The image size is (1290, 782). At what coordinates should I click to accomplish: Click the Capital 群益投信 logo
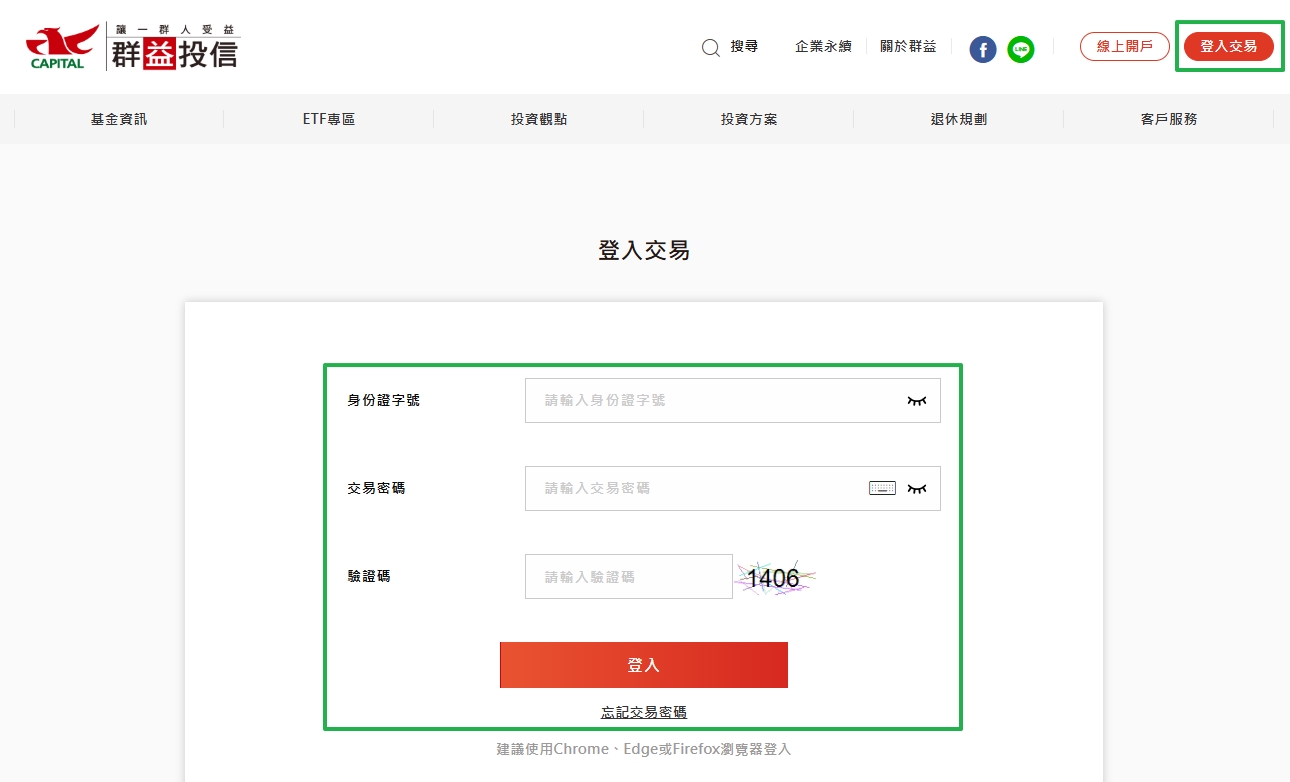(133, 47)
